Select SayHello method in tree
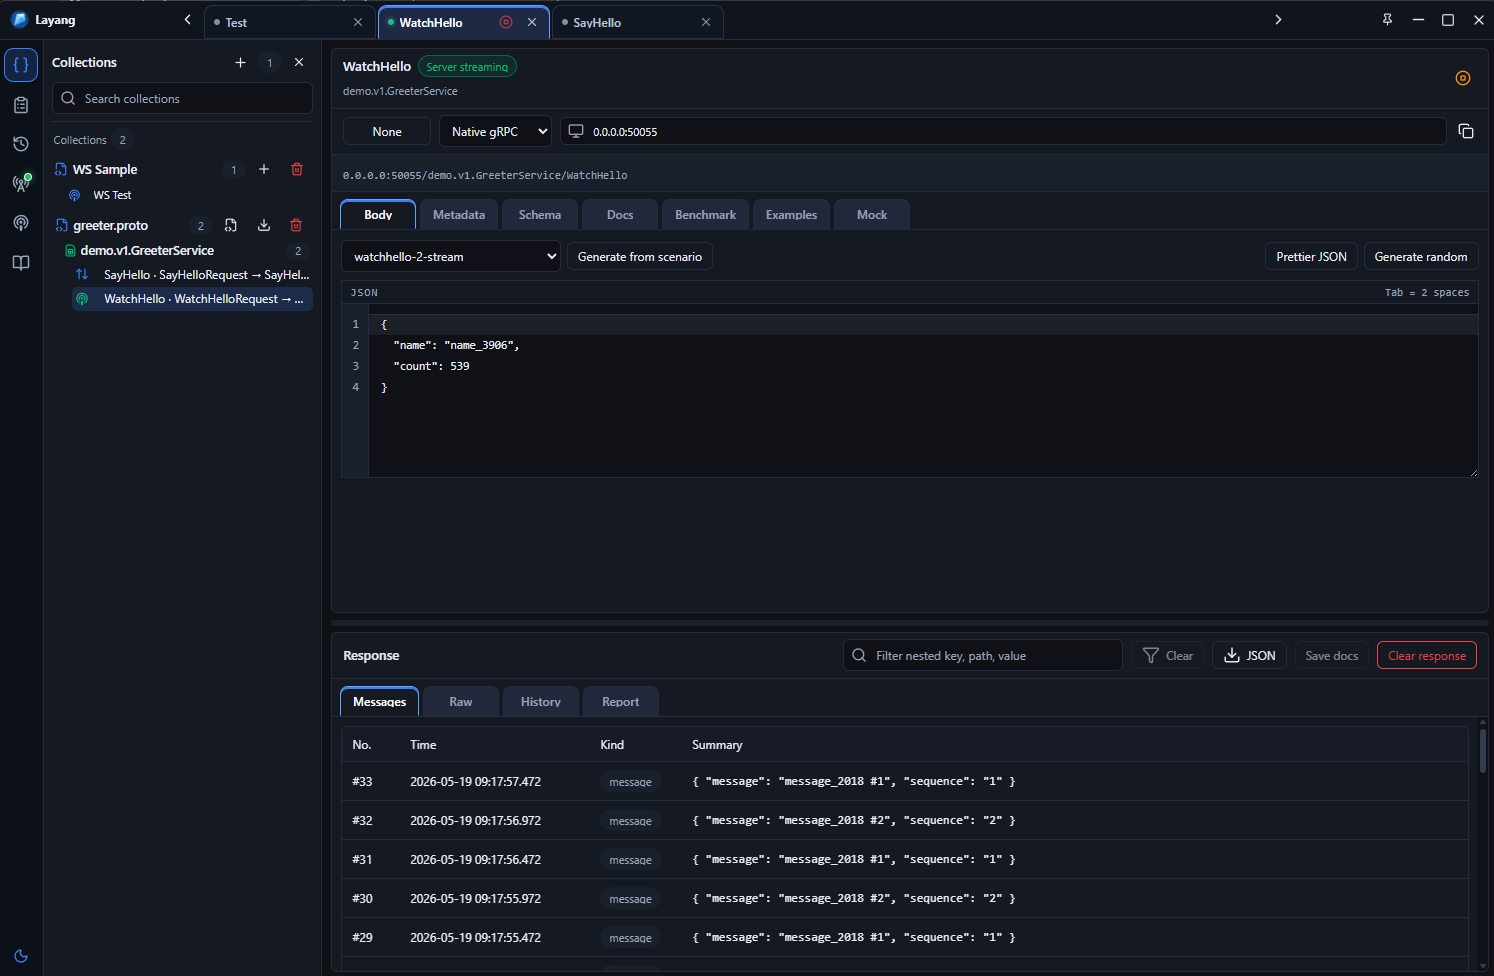The width and height of the screenshot is (1494, 976). pyautogui.click(x=192, y=274)
